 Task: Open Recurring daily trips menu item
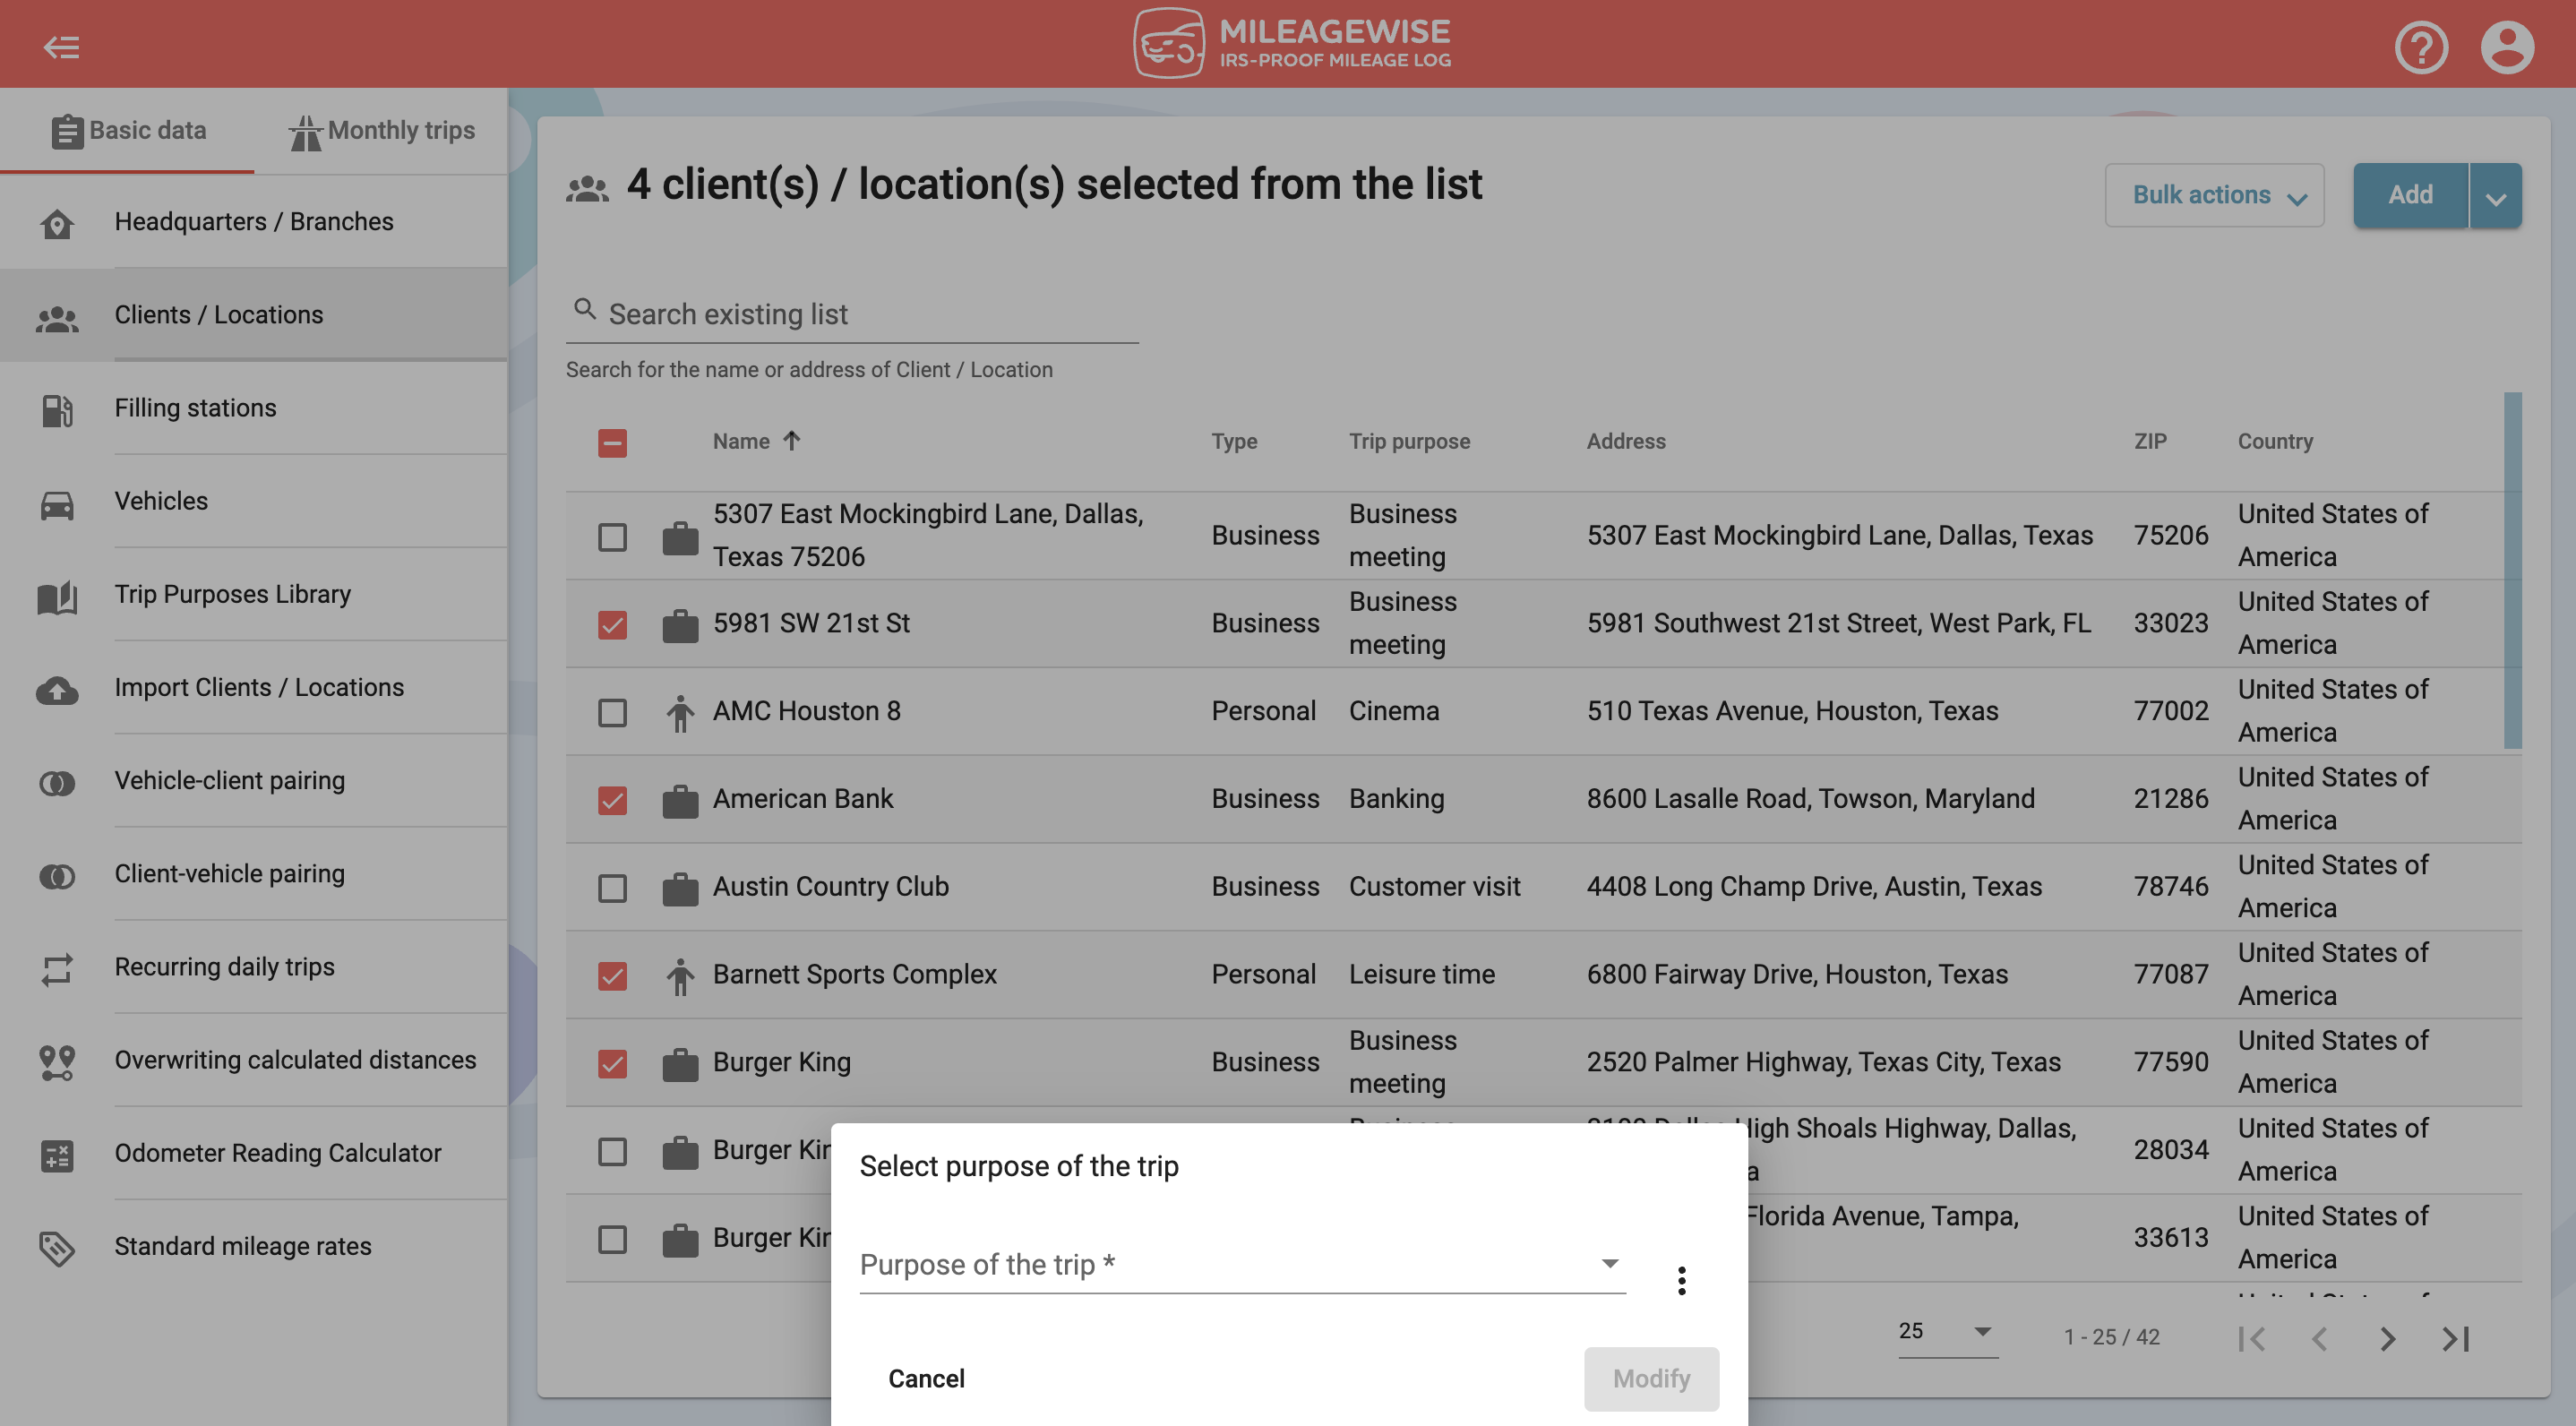pos(254,968)
